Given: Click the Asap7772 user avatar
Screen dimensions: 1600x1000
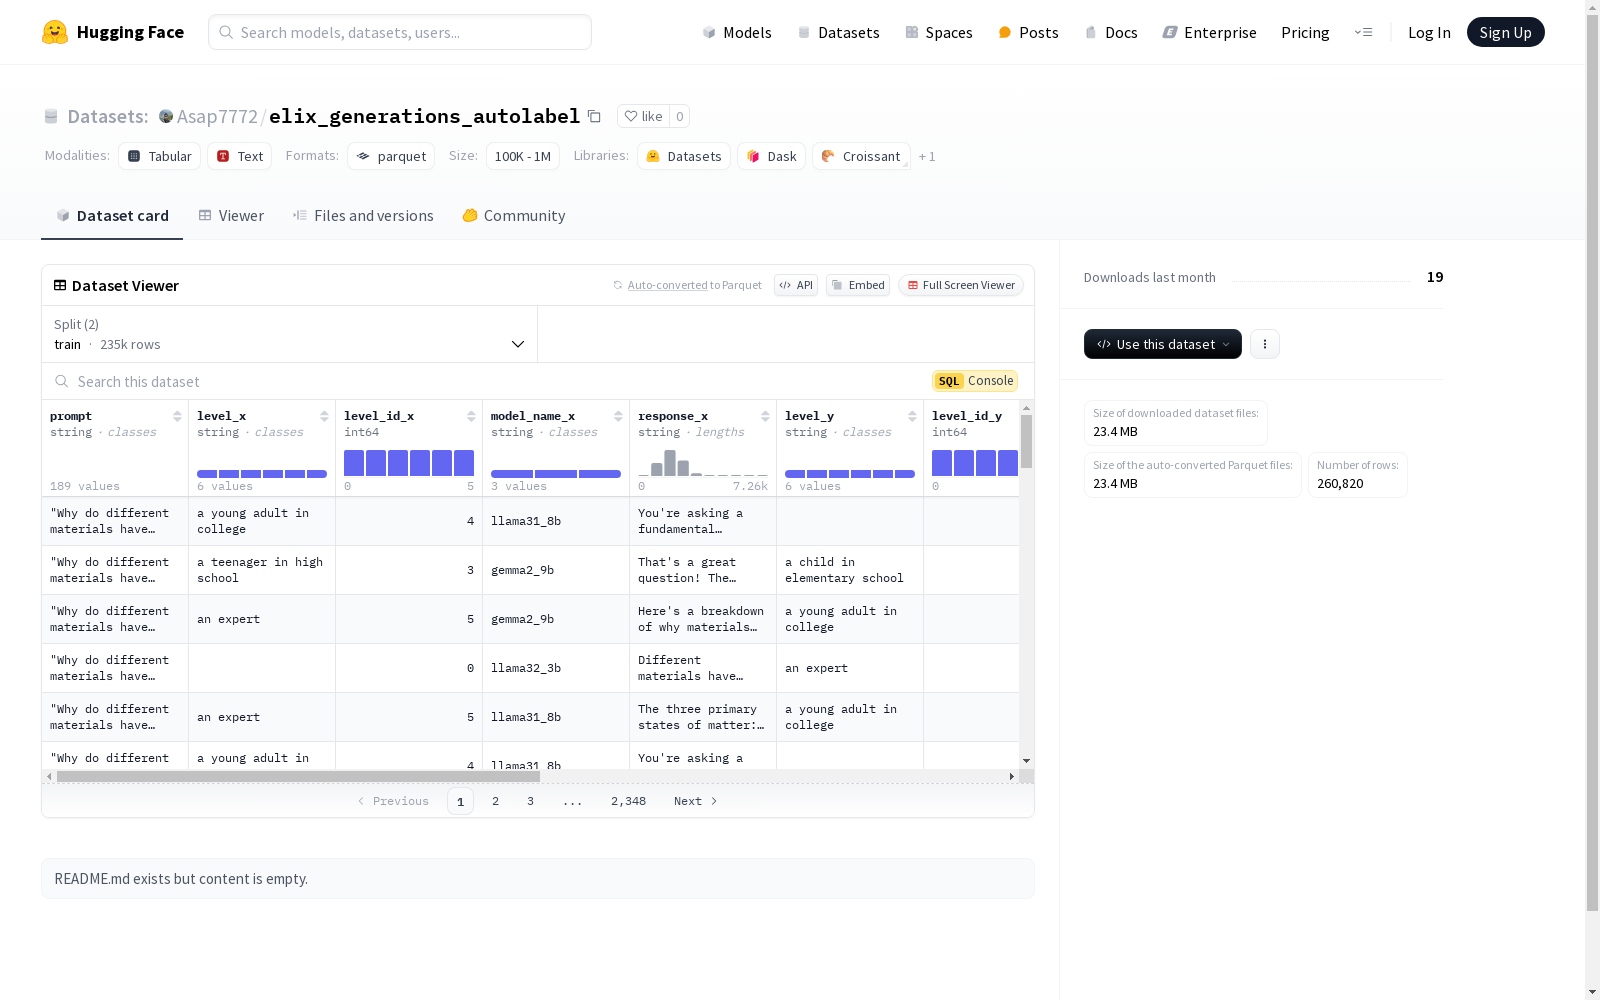Looking at the screenshot, I should 166,116.
